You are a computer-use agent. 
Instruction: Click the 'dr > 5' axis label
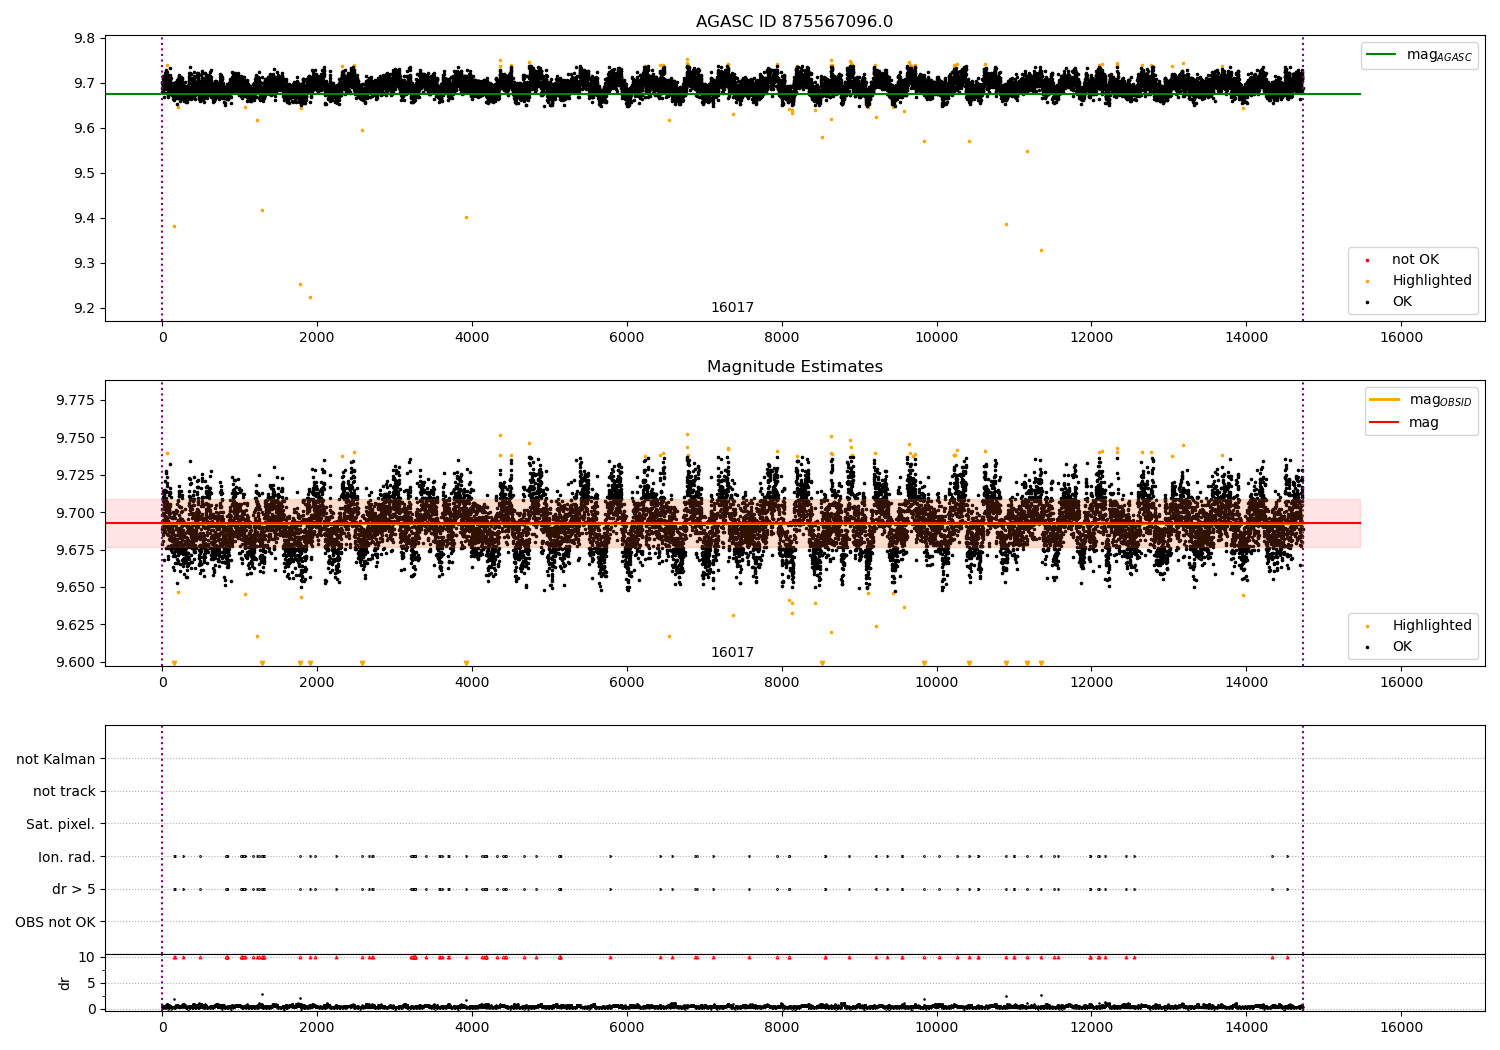(74, 889)
